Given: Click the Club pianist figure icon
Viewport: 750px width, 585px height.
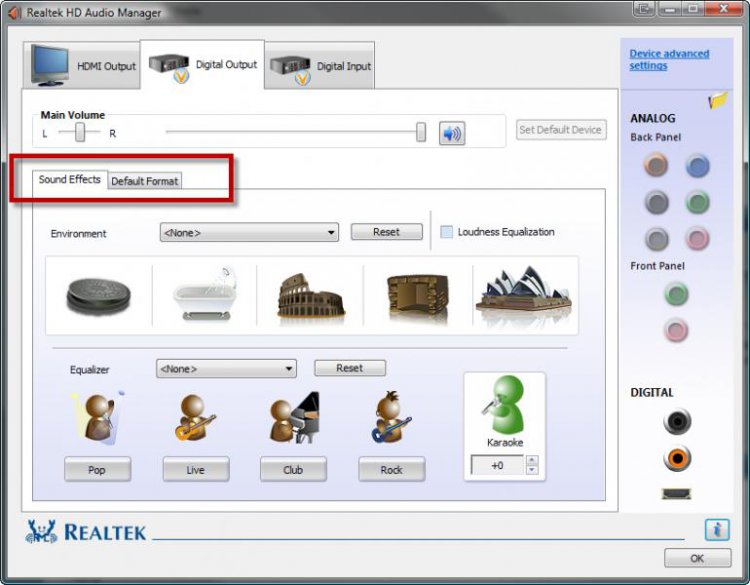Looking at the screenshot, I should [x=295, y=418].
